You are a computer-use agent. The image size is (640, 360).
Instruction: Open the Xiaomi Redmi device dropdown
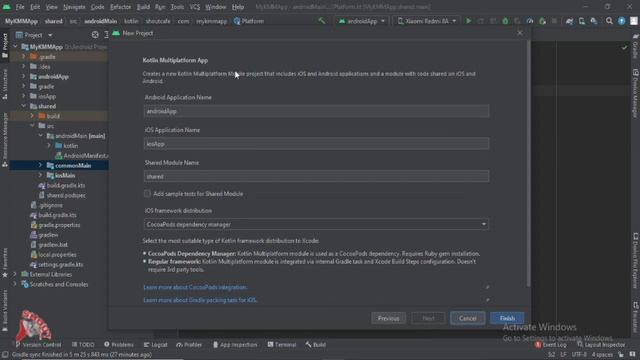(427, 21)
